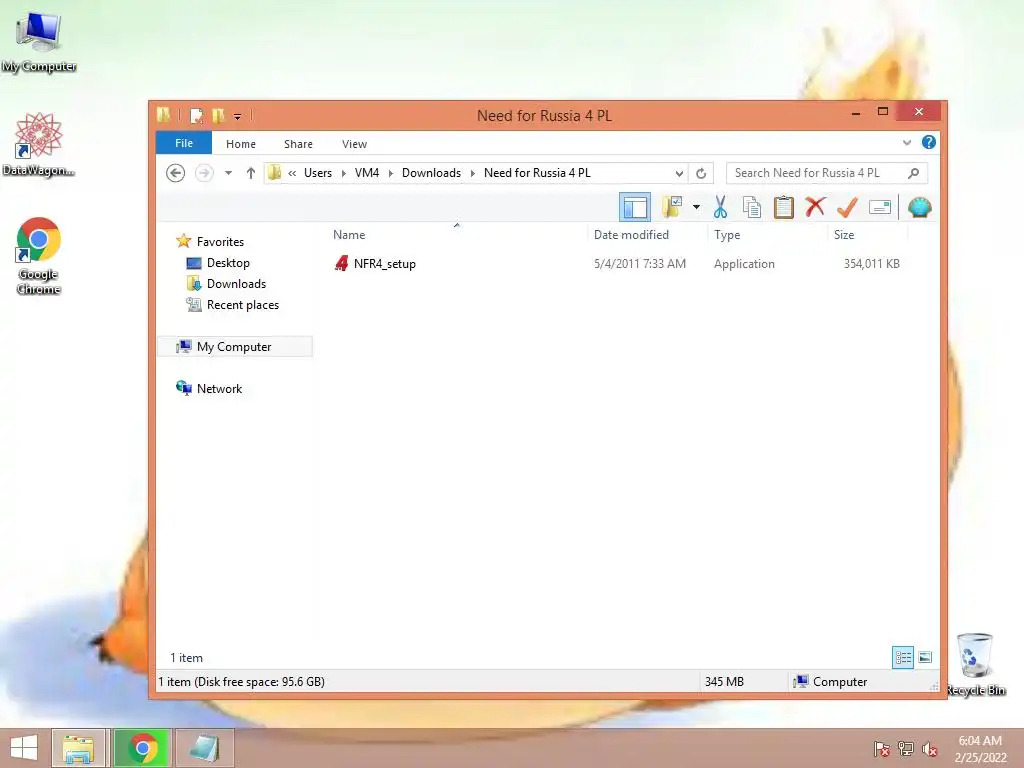
Task: Select My Computer in navigation pane
Action: coord(234,347)
